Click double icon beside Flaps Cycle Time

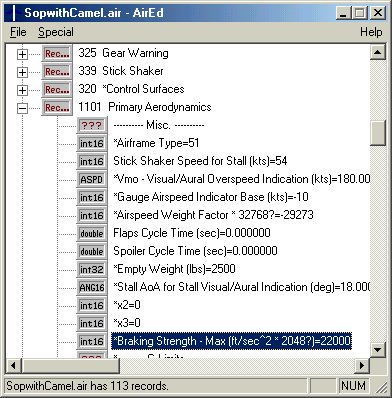tap(92, 233)
